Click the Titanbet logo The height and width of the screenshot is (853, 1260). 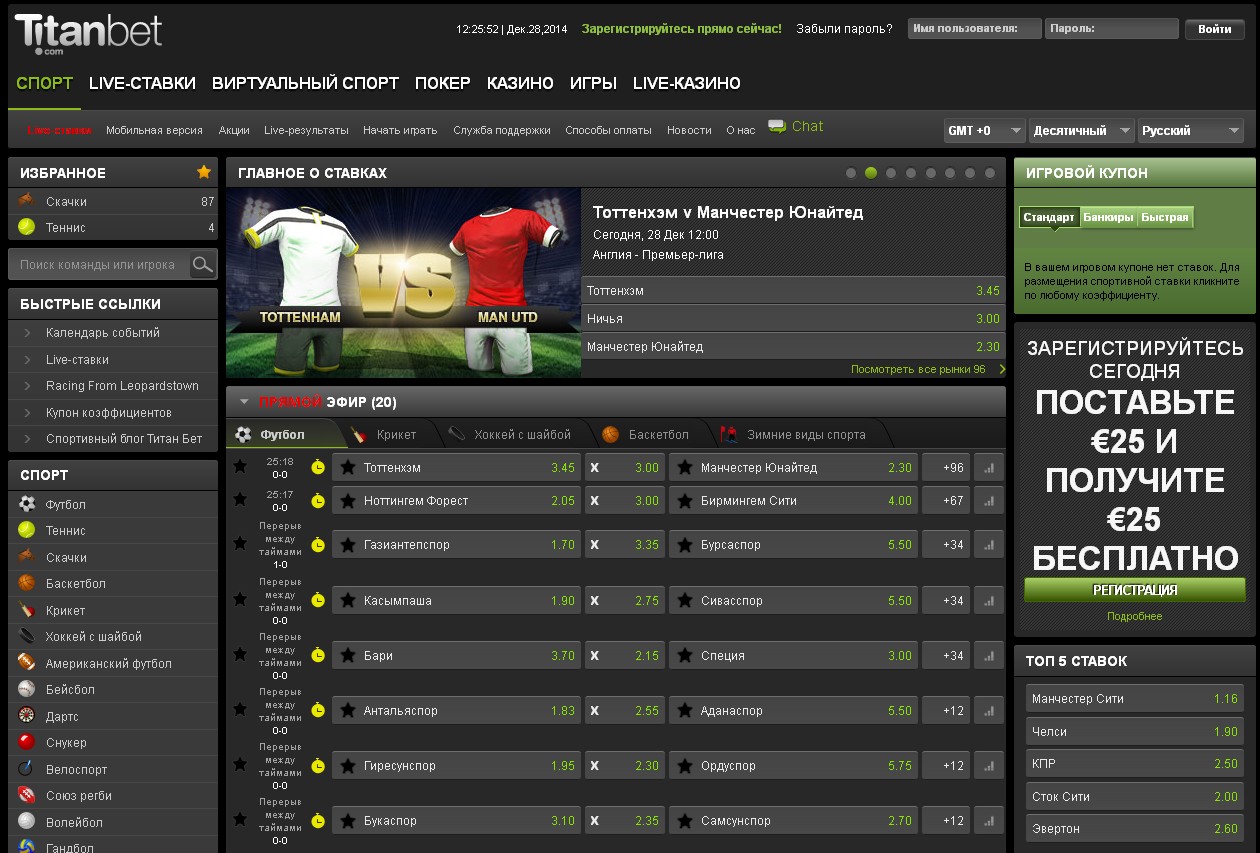coord(88,33)
